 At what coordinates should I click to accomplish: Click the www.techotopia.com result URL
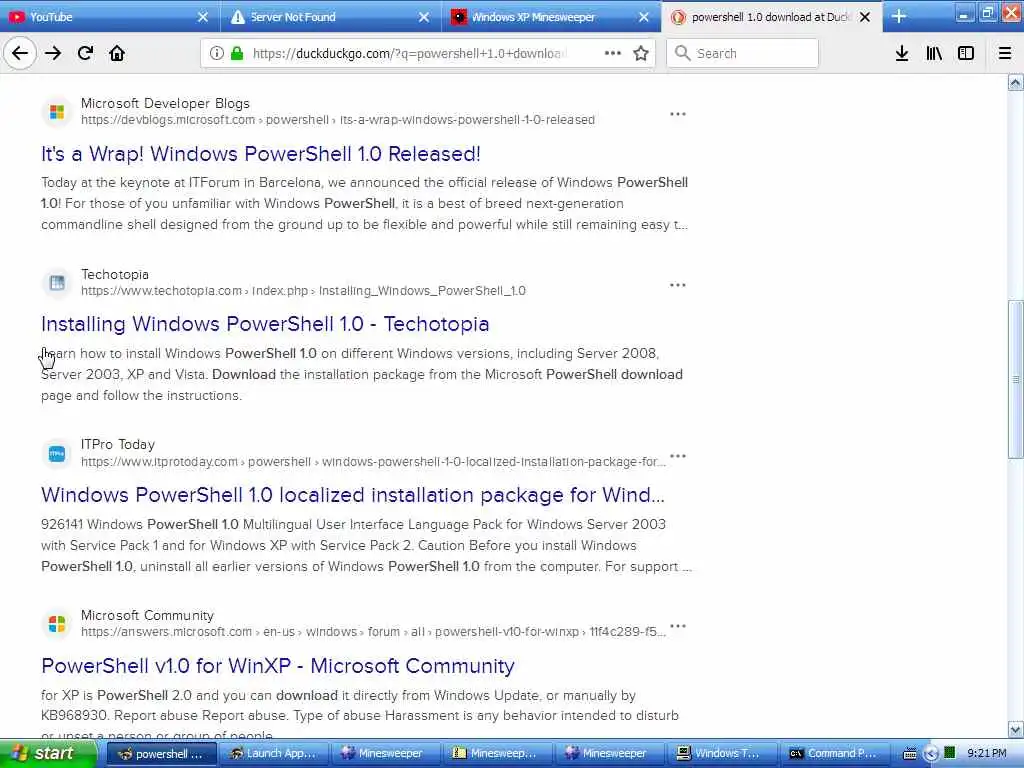coord(303,291)
